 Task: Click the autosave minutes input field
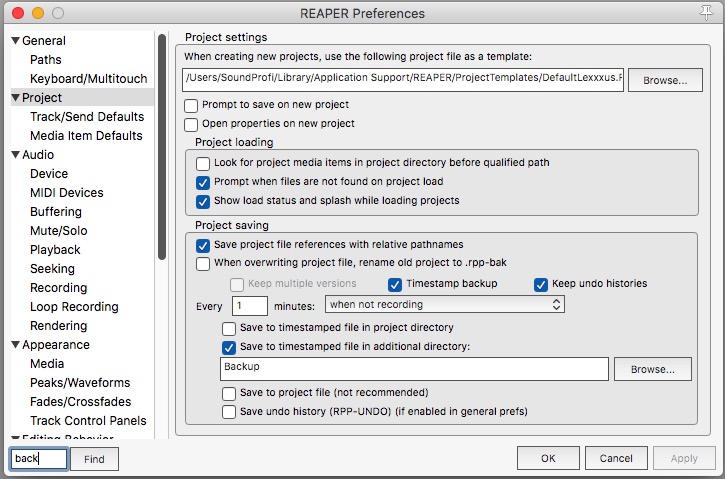click(250, 305)
